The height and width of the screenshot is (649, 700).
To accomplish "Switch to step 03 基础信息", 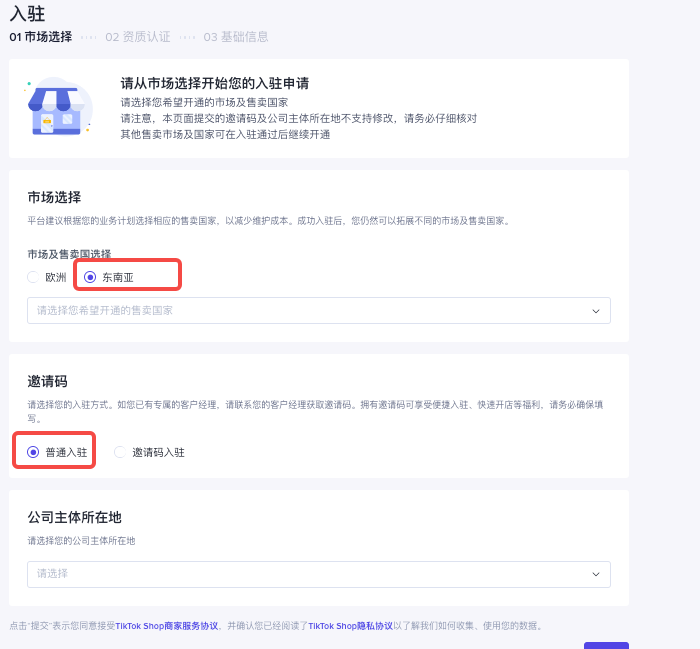I will [236, 37].
